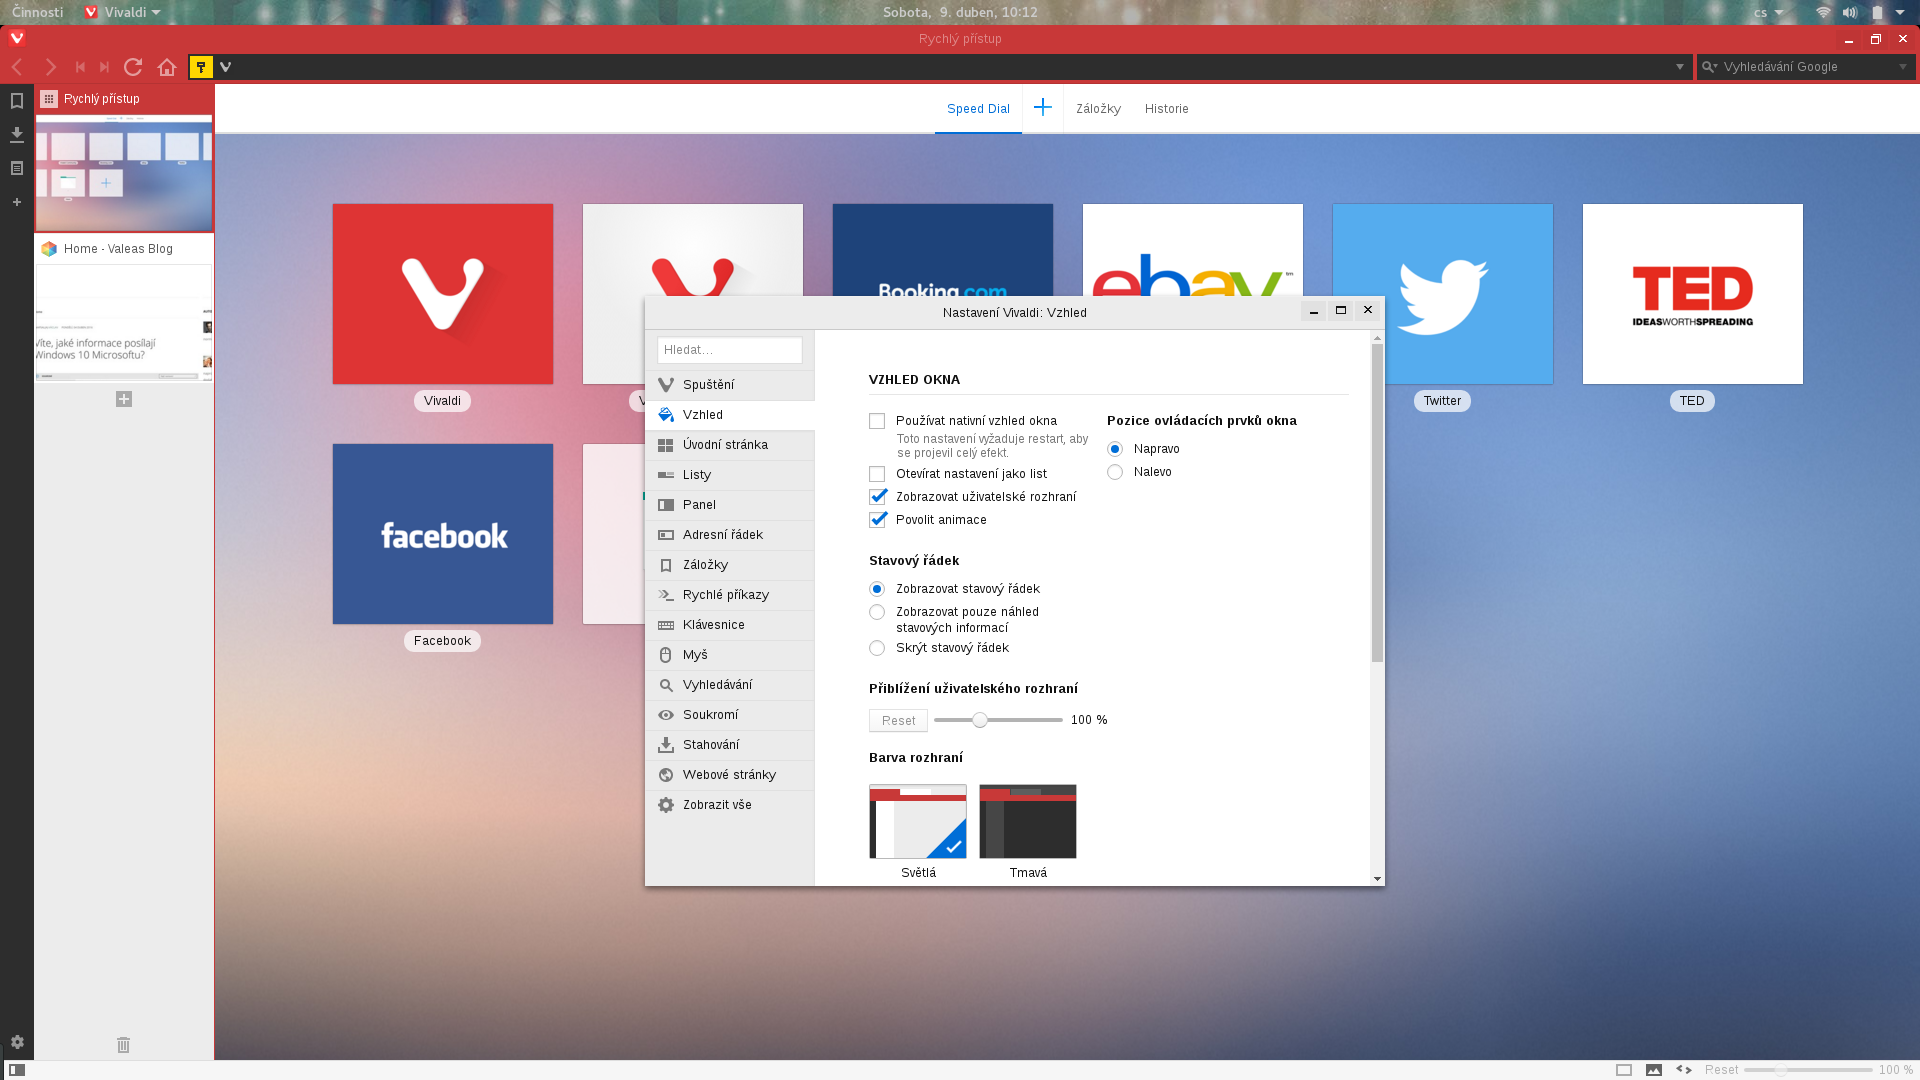Click the browser Back arrow

pyautogui.click(x=17, y=67)
